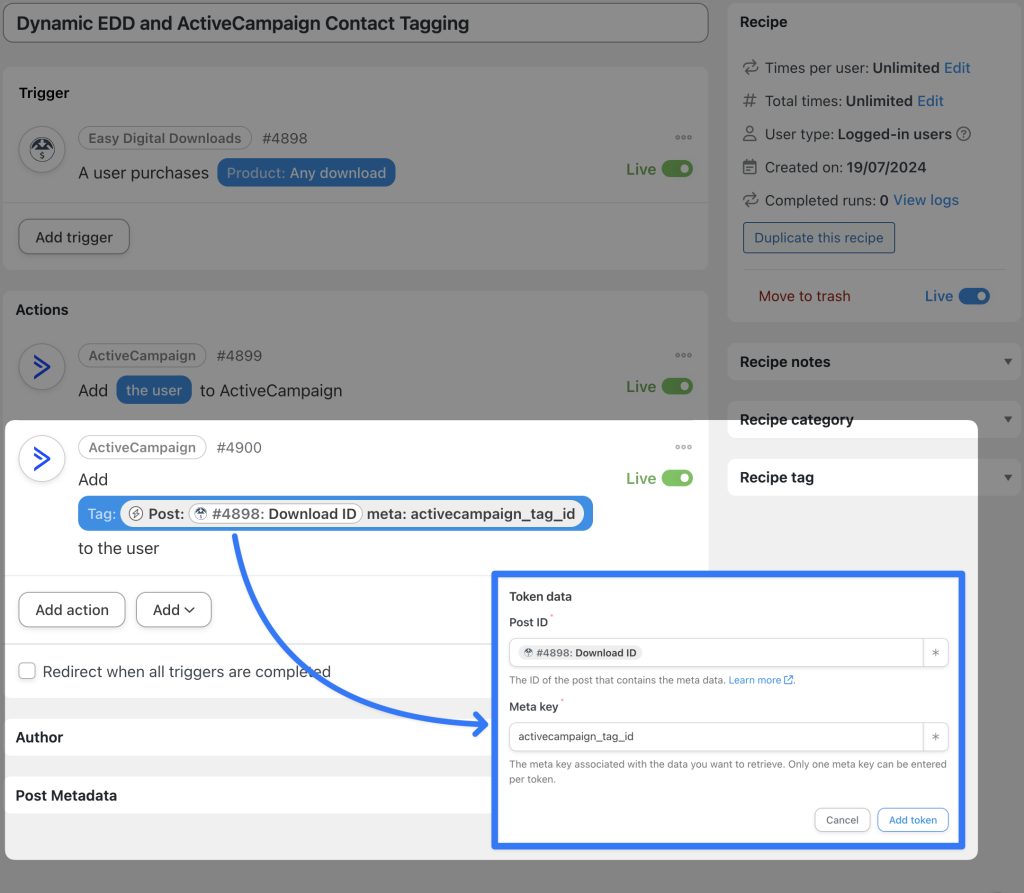Click the Add token button
This screenshot has height=893, width=1024.
912,819
